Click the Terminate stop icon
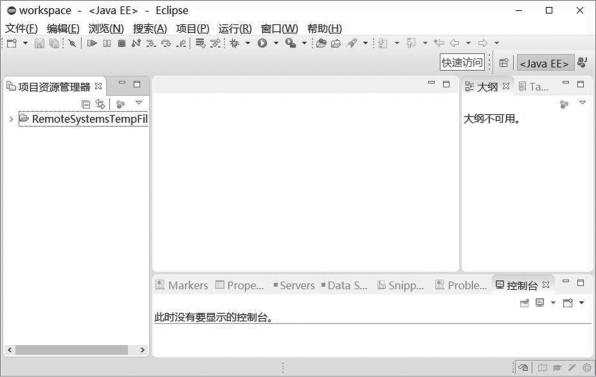 click(x=122, y=43)
